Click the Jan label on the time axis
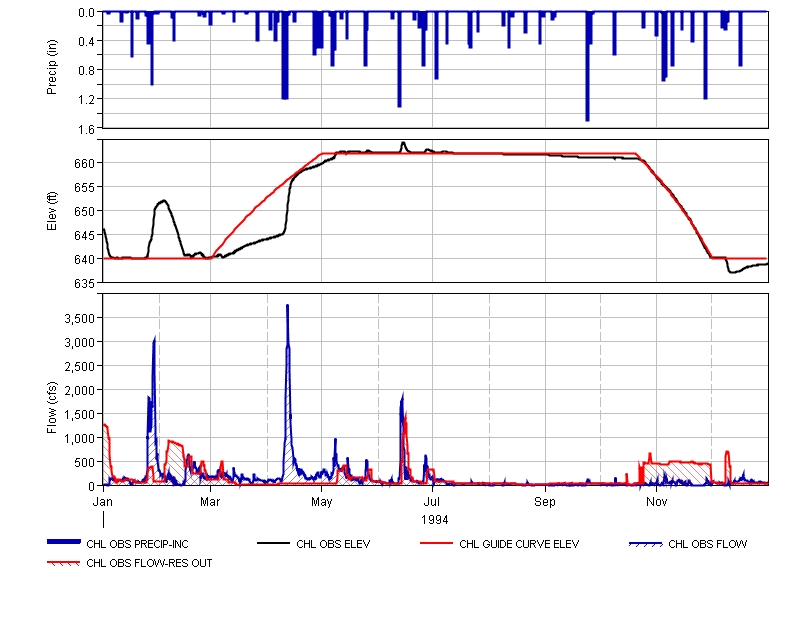Viewport: 800px width, 627px height. coord(103,500)
